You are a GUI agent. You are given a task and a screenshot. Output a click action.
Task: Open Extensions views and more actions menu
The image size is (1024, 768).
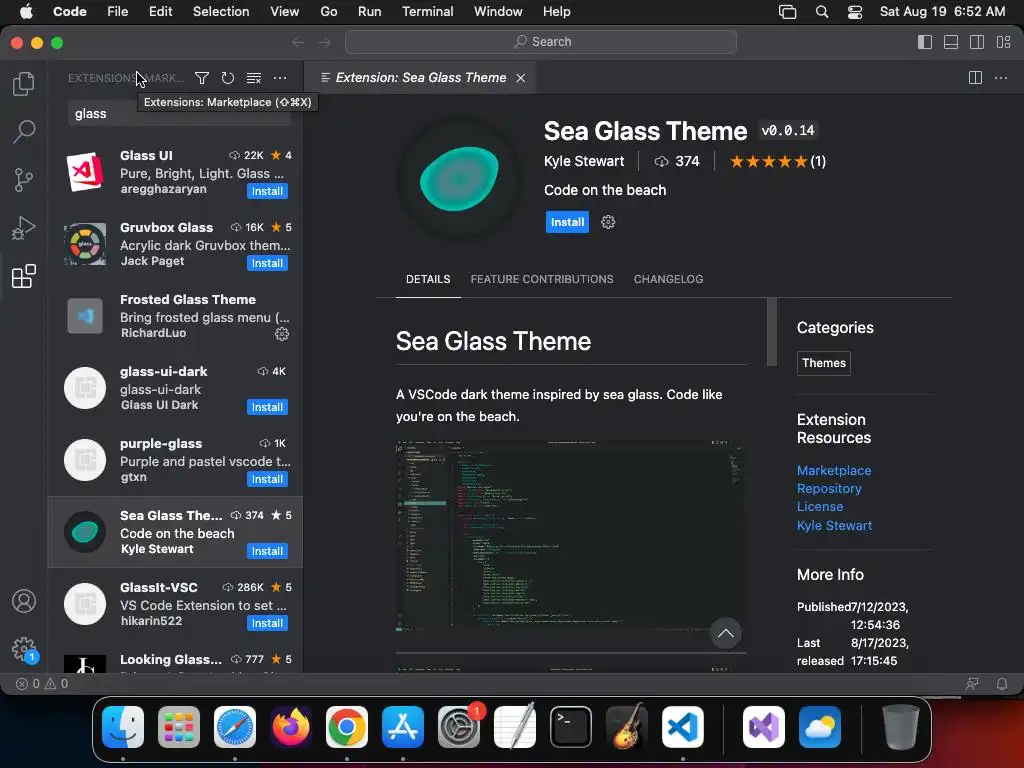tap(280, 78)
